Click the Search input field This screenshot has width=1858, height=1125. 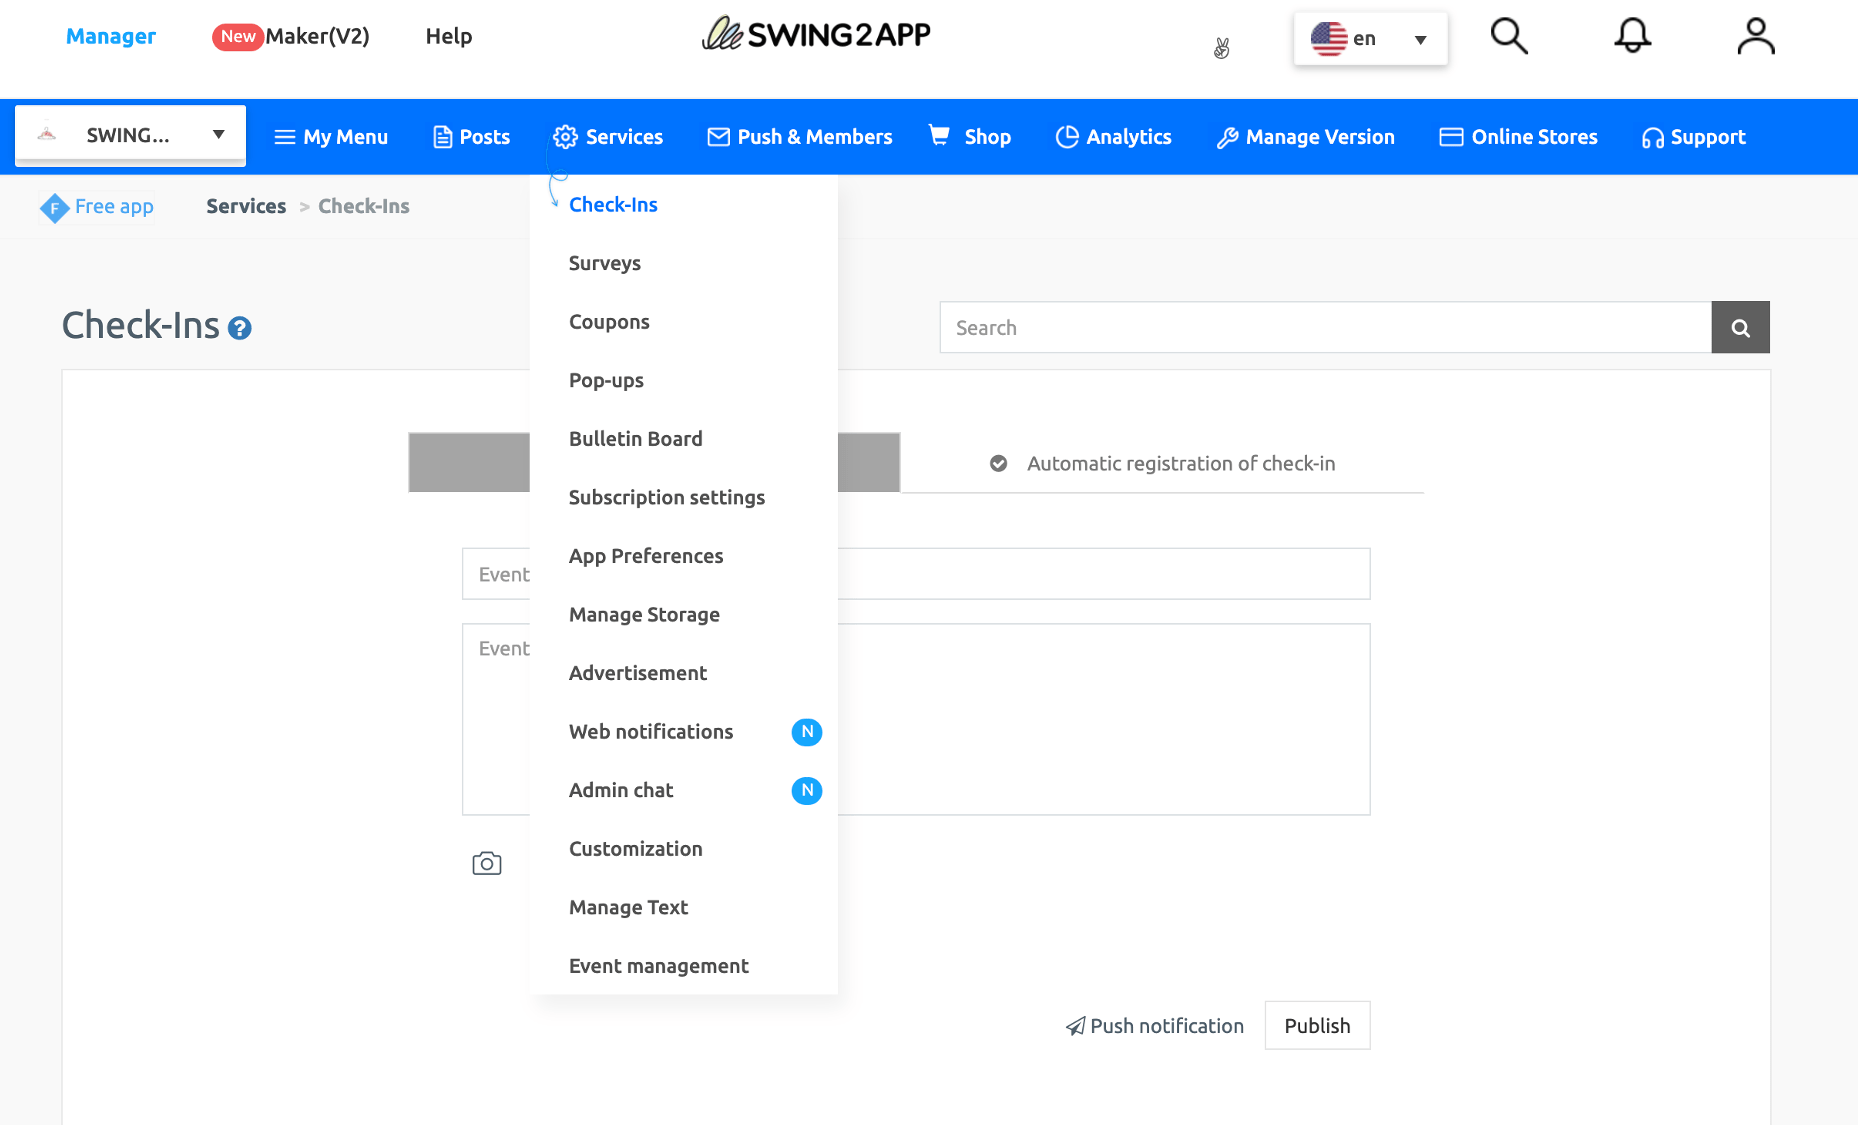tap(1325, 328)
